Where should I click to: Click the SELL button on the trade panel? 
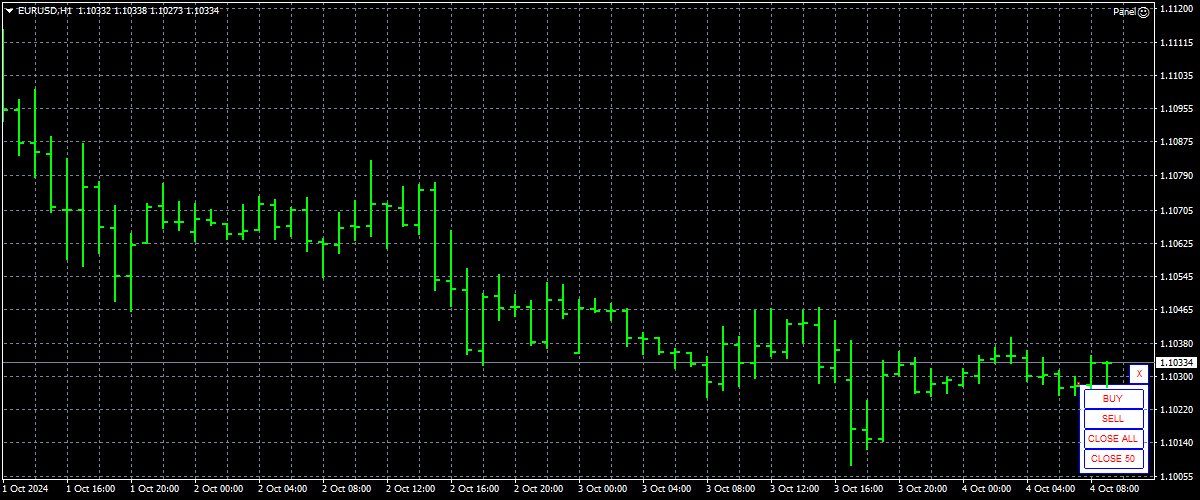point(1113,418)
